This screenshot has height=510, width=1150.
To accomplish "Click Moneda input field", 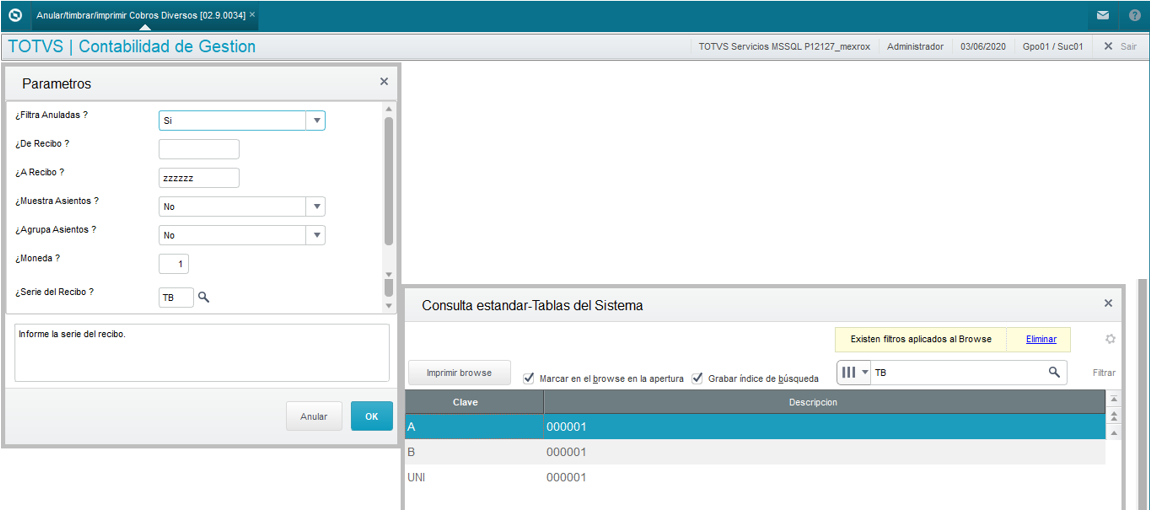I will pyautogui.click(x=174, y=264).
